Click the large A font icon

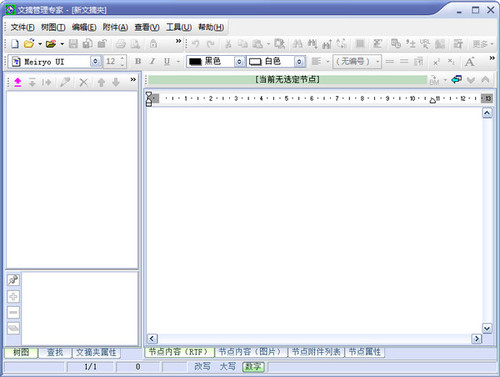point(470,62)
